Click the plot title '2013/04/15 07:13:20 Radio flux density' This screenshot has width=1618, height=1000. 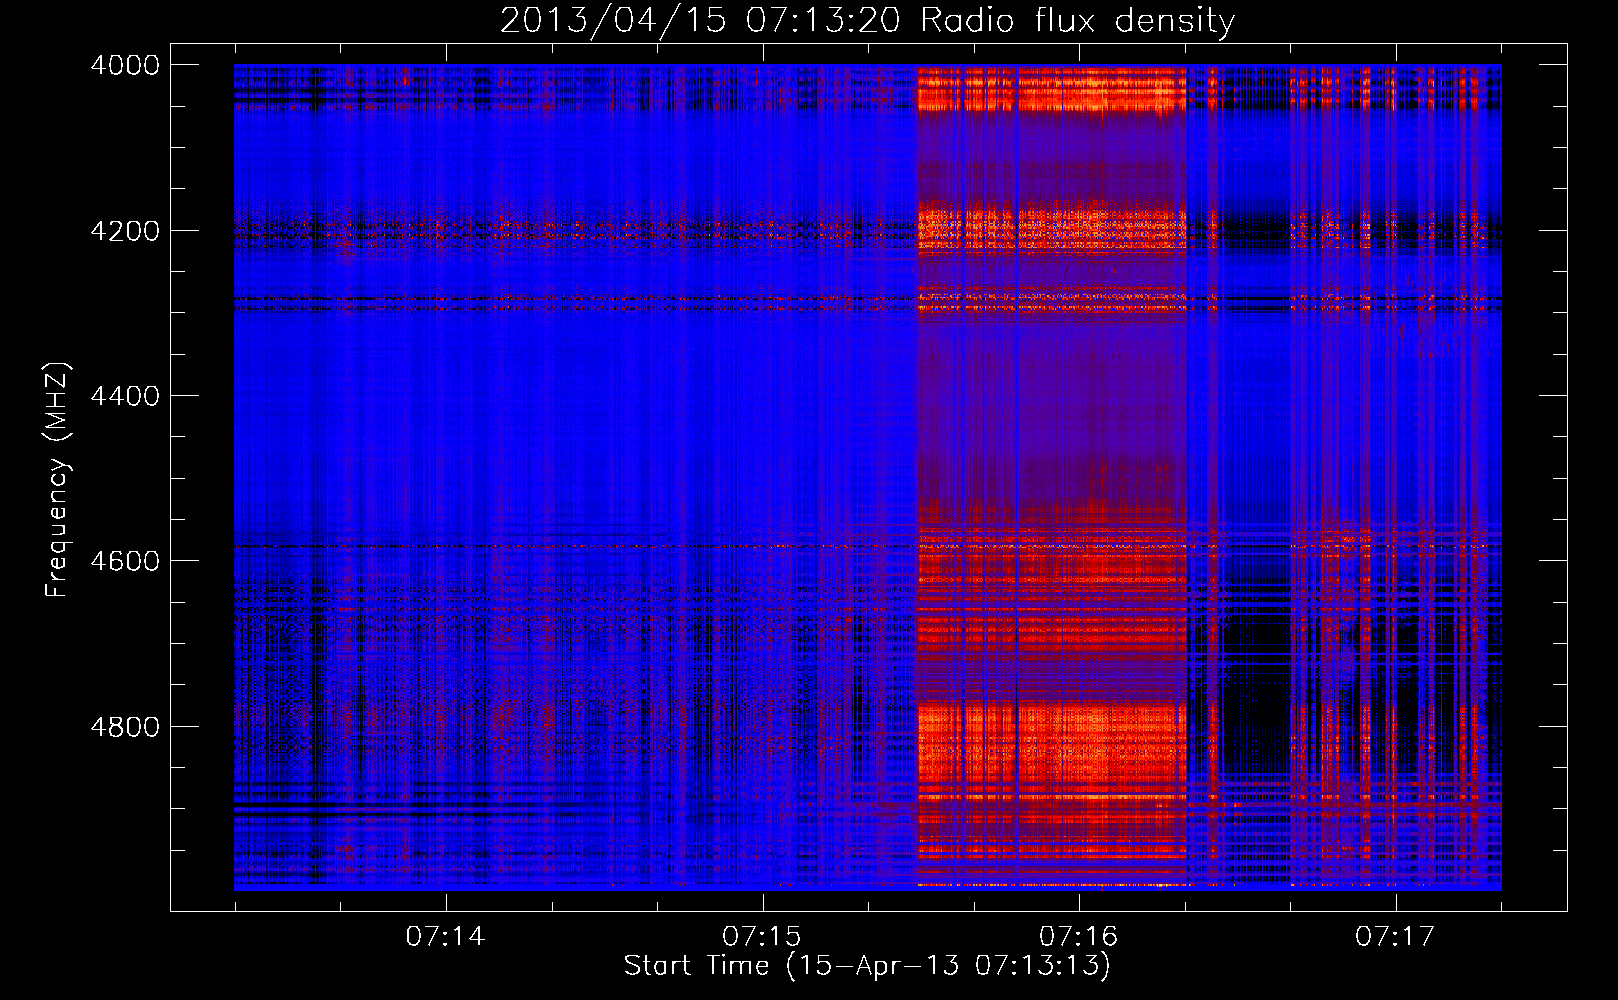[867, 20]
